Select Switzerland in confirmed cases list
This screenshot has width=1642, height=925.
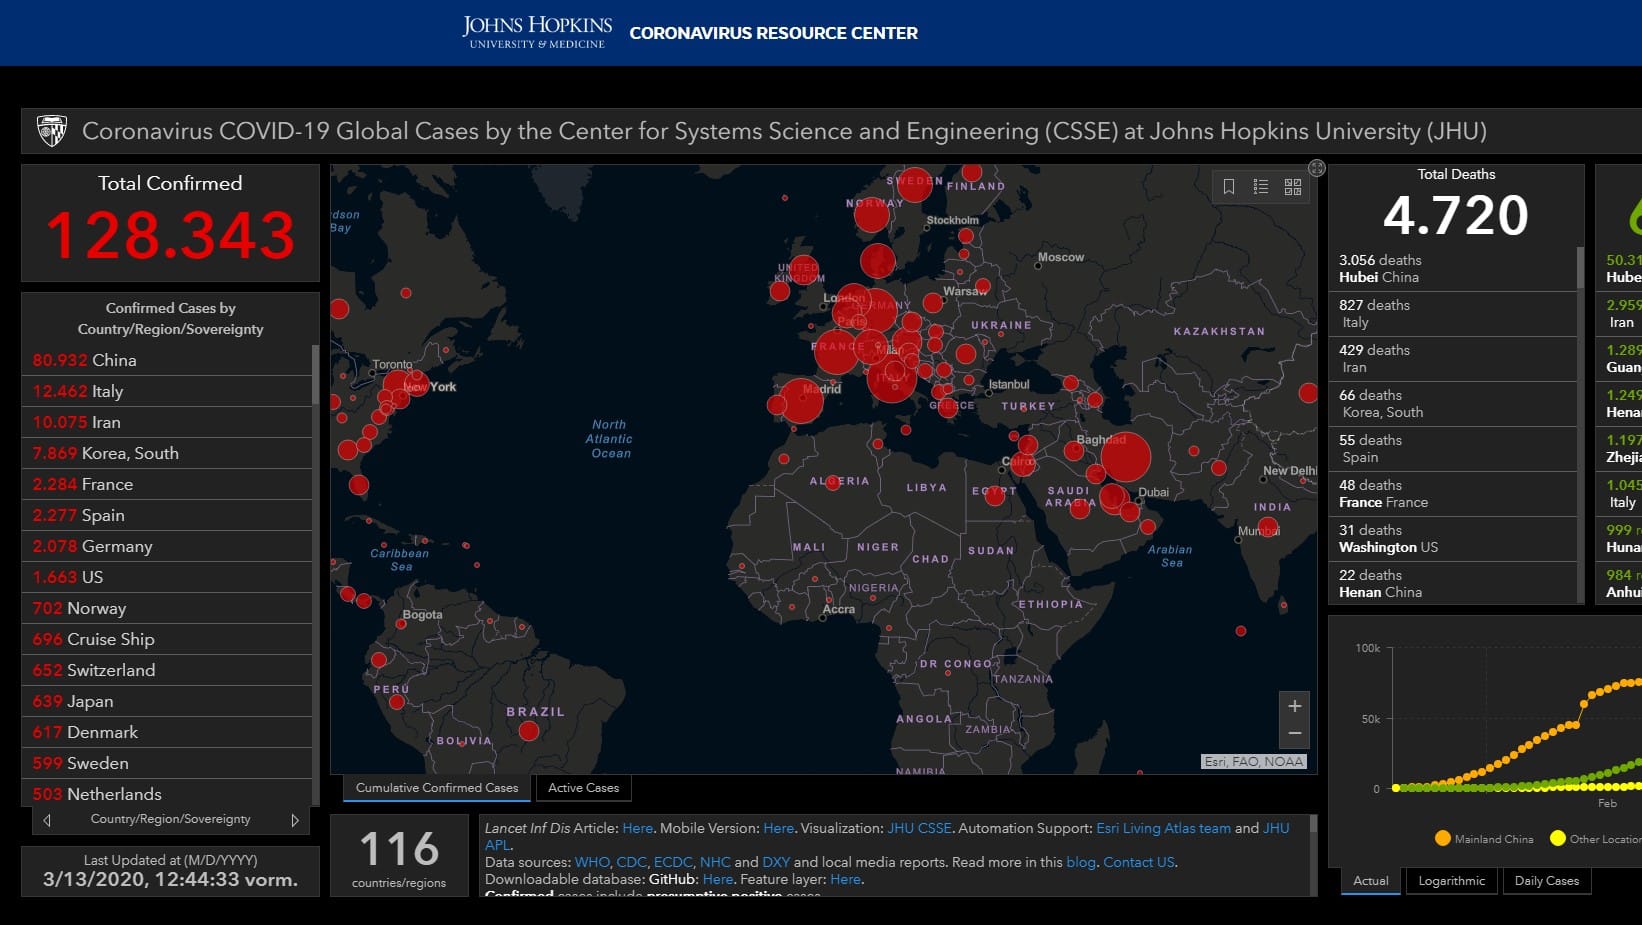(x=166, y=670)
